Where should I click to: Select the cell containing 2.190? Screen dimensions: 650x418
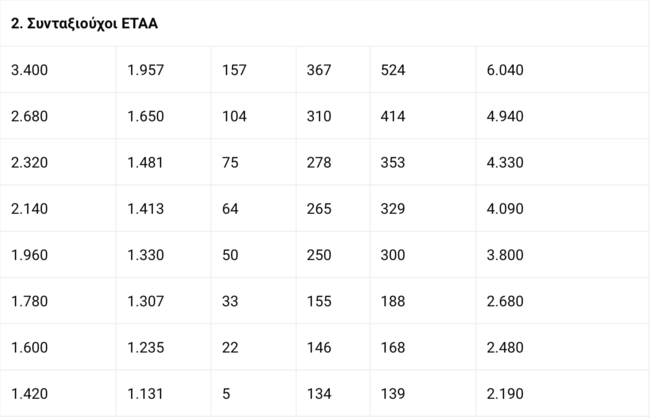point(504,392)
